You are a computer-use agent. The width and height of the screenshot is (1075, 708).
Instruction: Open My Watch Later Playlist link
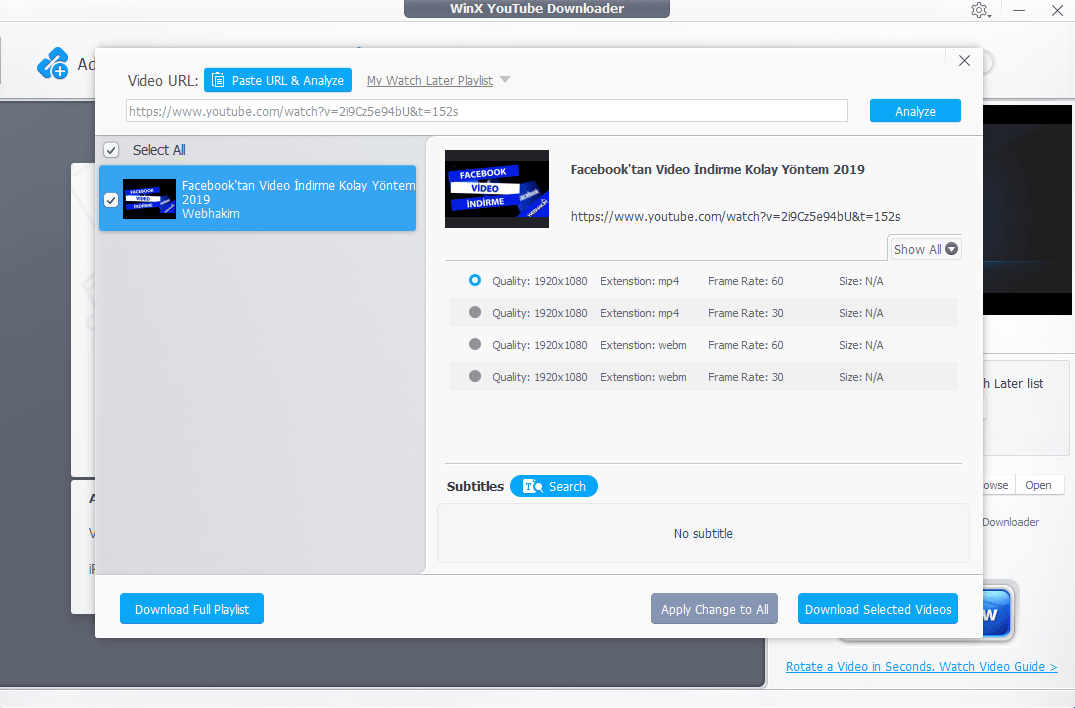click(430, 80)
